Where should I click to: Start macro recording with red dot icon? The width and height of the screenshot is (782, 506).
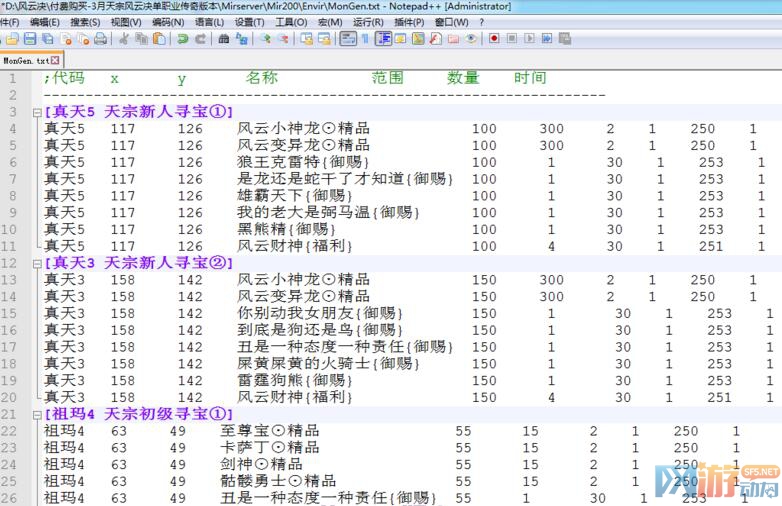click(494, 39)
